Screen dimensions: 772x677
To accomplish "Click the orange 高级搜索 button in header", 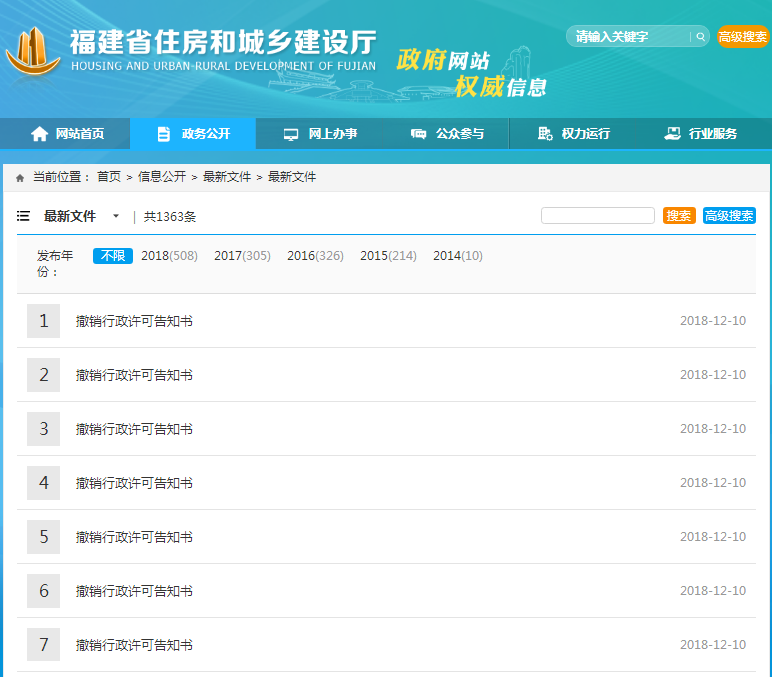I will coord(742,37).
